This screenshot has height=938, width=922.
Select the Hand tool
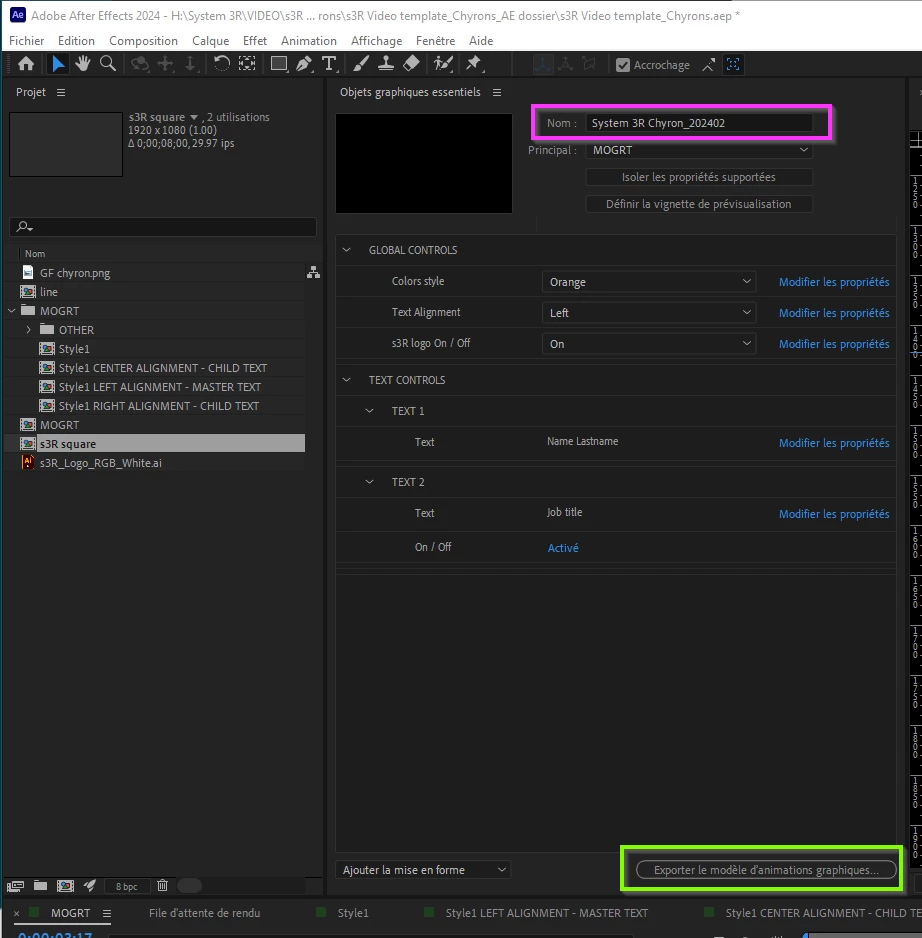click(x=83, y=64)
